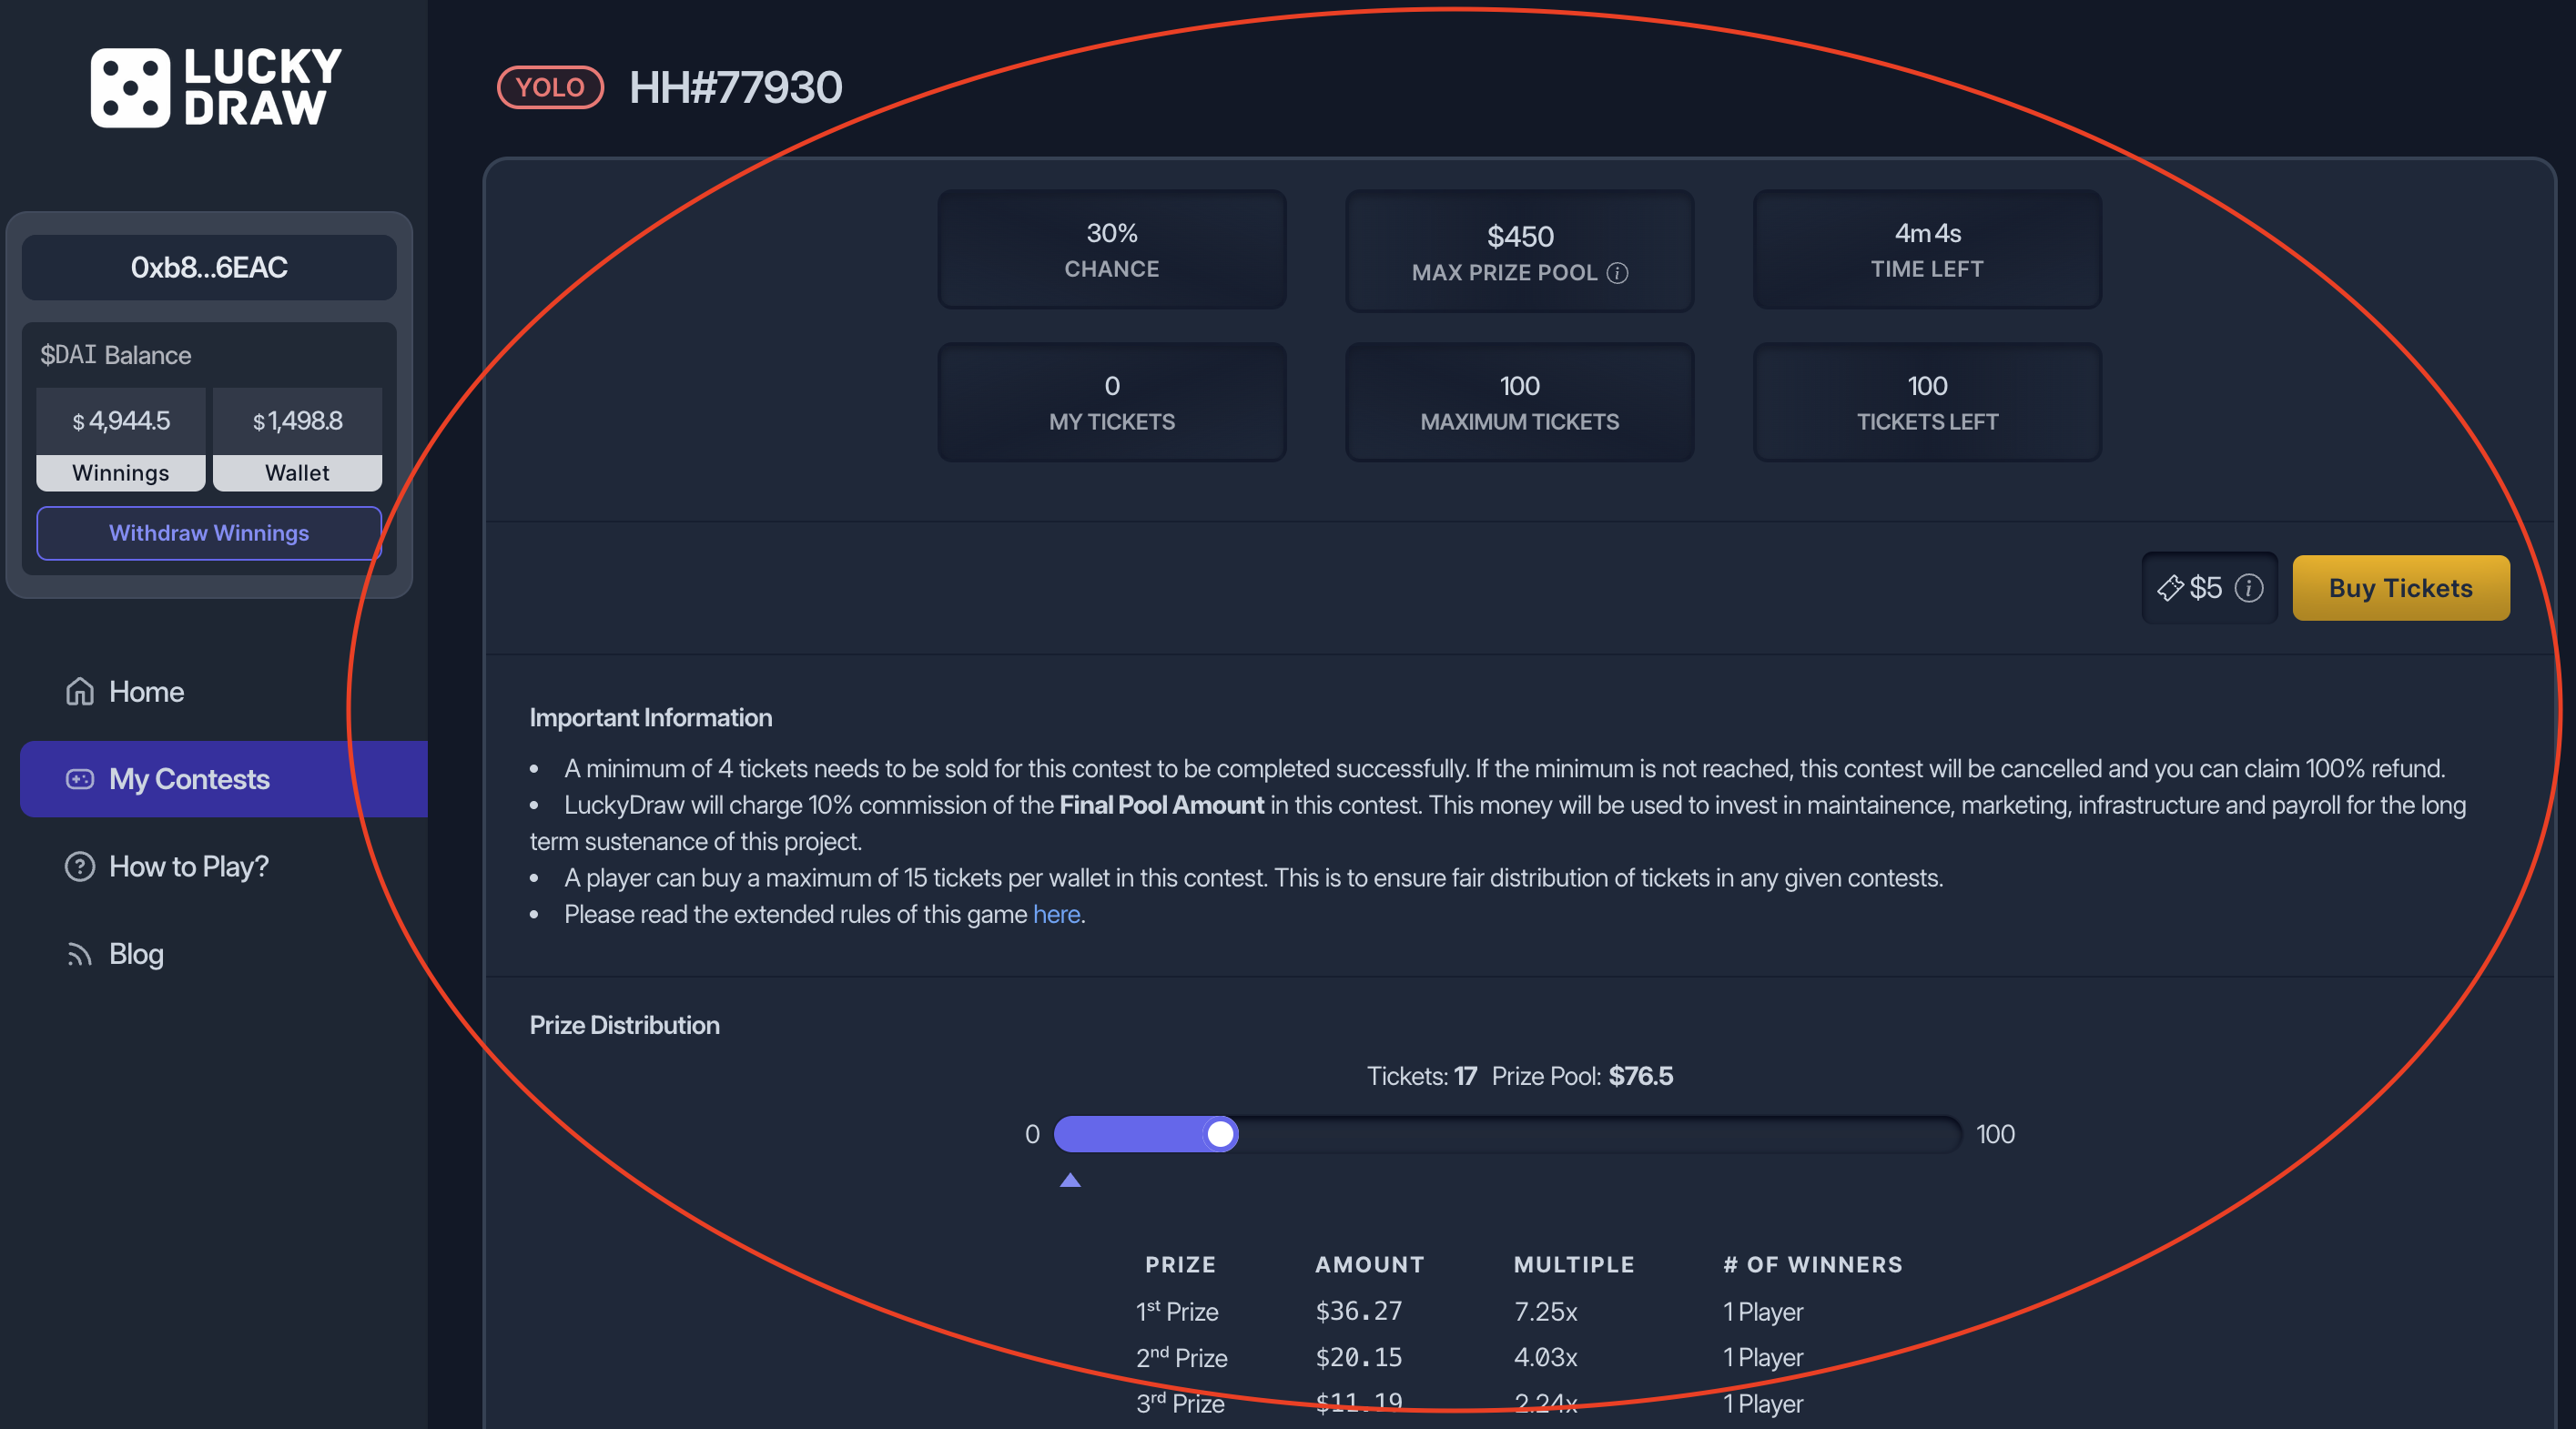Viewport: 2576px width, 1429px height.
Task: Click the prize distribution slider handle
Action: point(1220,1134)
